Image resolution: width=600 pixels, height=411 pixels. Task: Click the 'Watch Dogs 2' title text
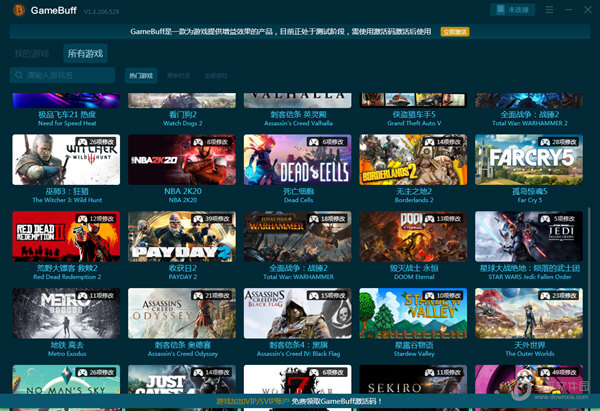pos(183,123)
